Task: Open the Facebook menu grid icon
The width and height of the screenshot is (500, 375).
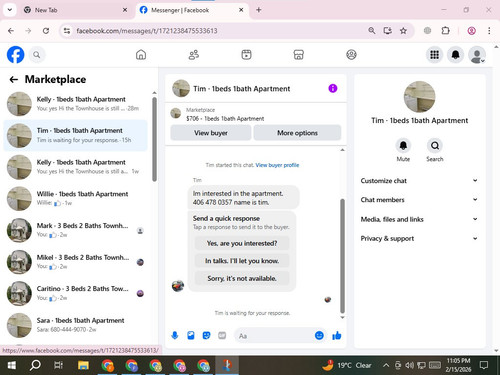Action: point(434,55)
